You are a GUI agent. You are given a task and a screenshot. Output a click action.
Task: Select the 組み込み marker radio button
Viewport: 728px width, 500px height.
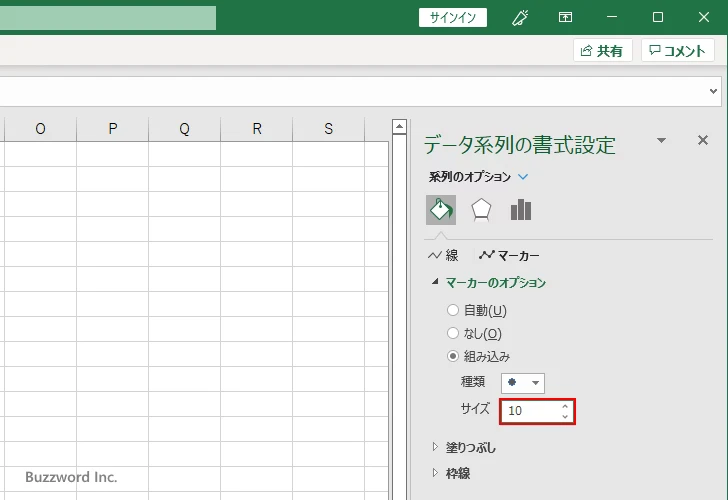pyautogui.click(x=453, y=356)
